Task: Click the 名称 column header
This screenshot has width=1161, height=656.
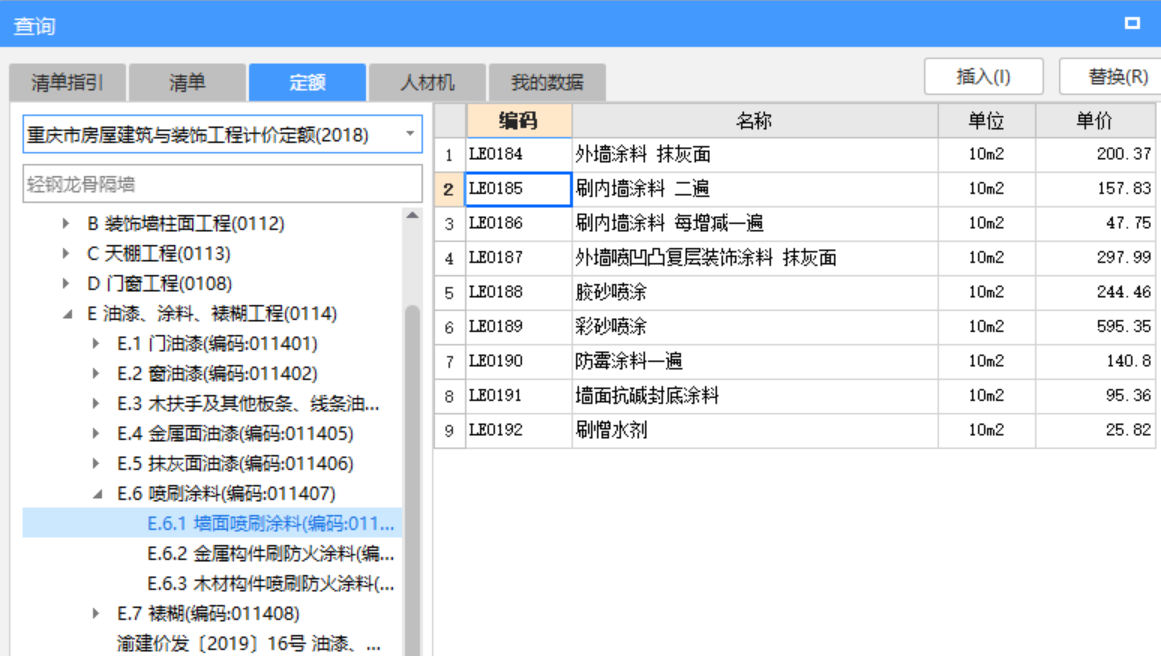Action: tap(755, 121)
